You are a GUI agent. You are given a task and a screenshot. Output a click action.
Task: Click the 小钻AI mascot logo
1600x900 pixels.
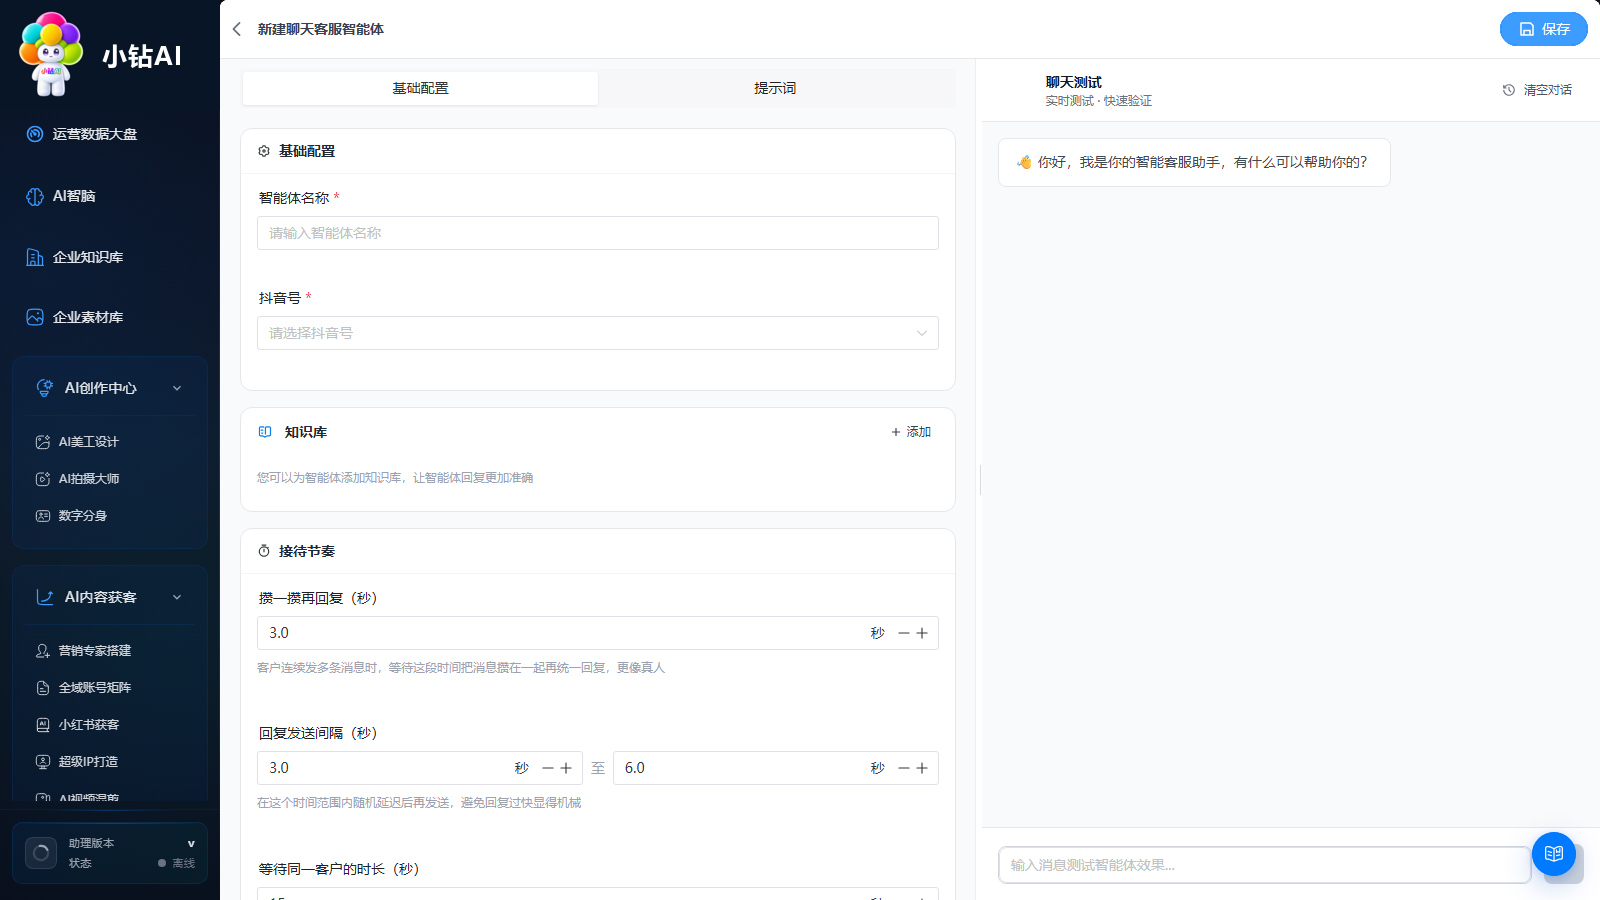[52, 54]
